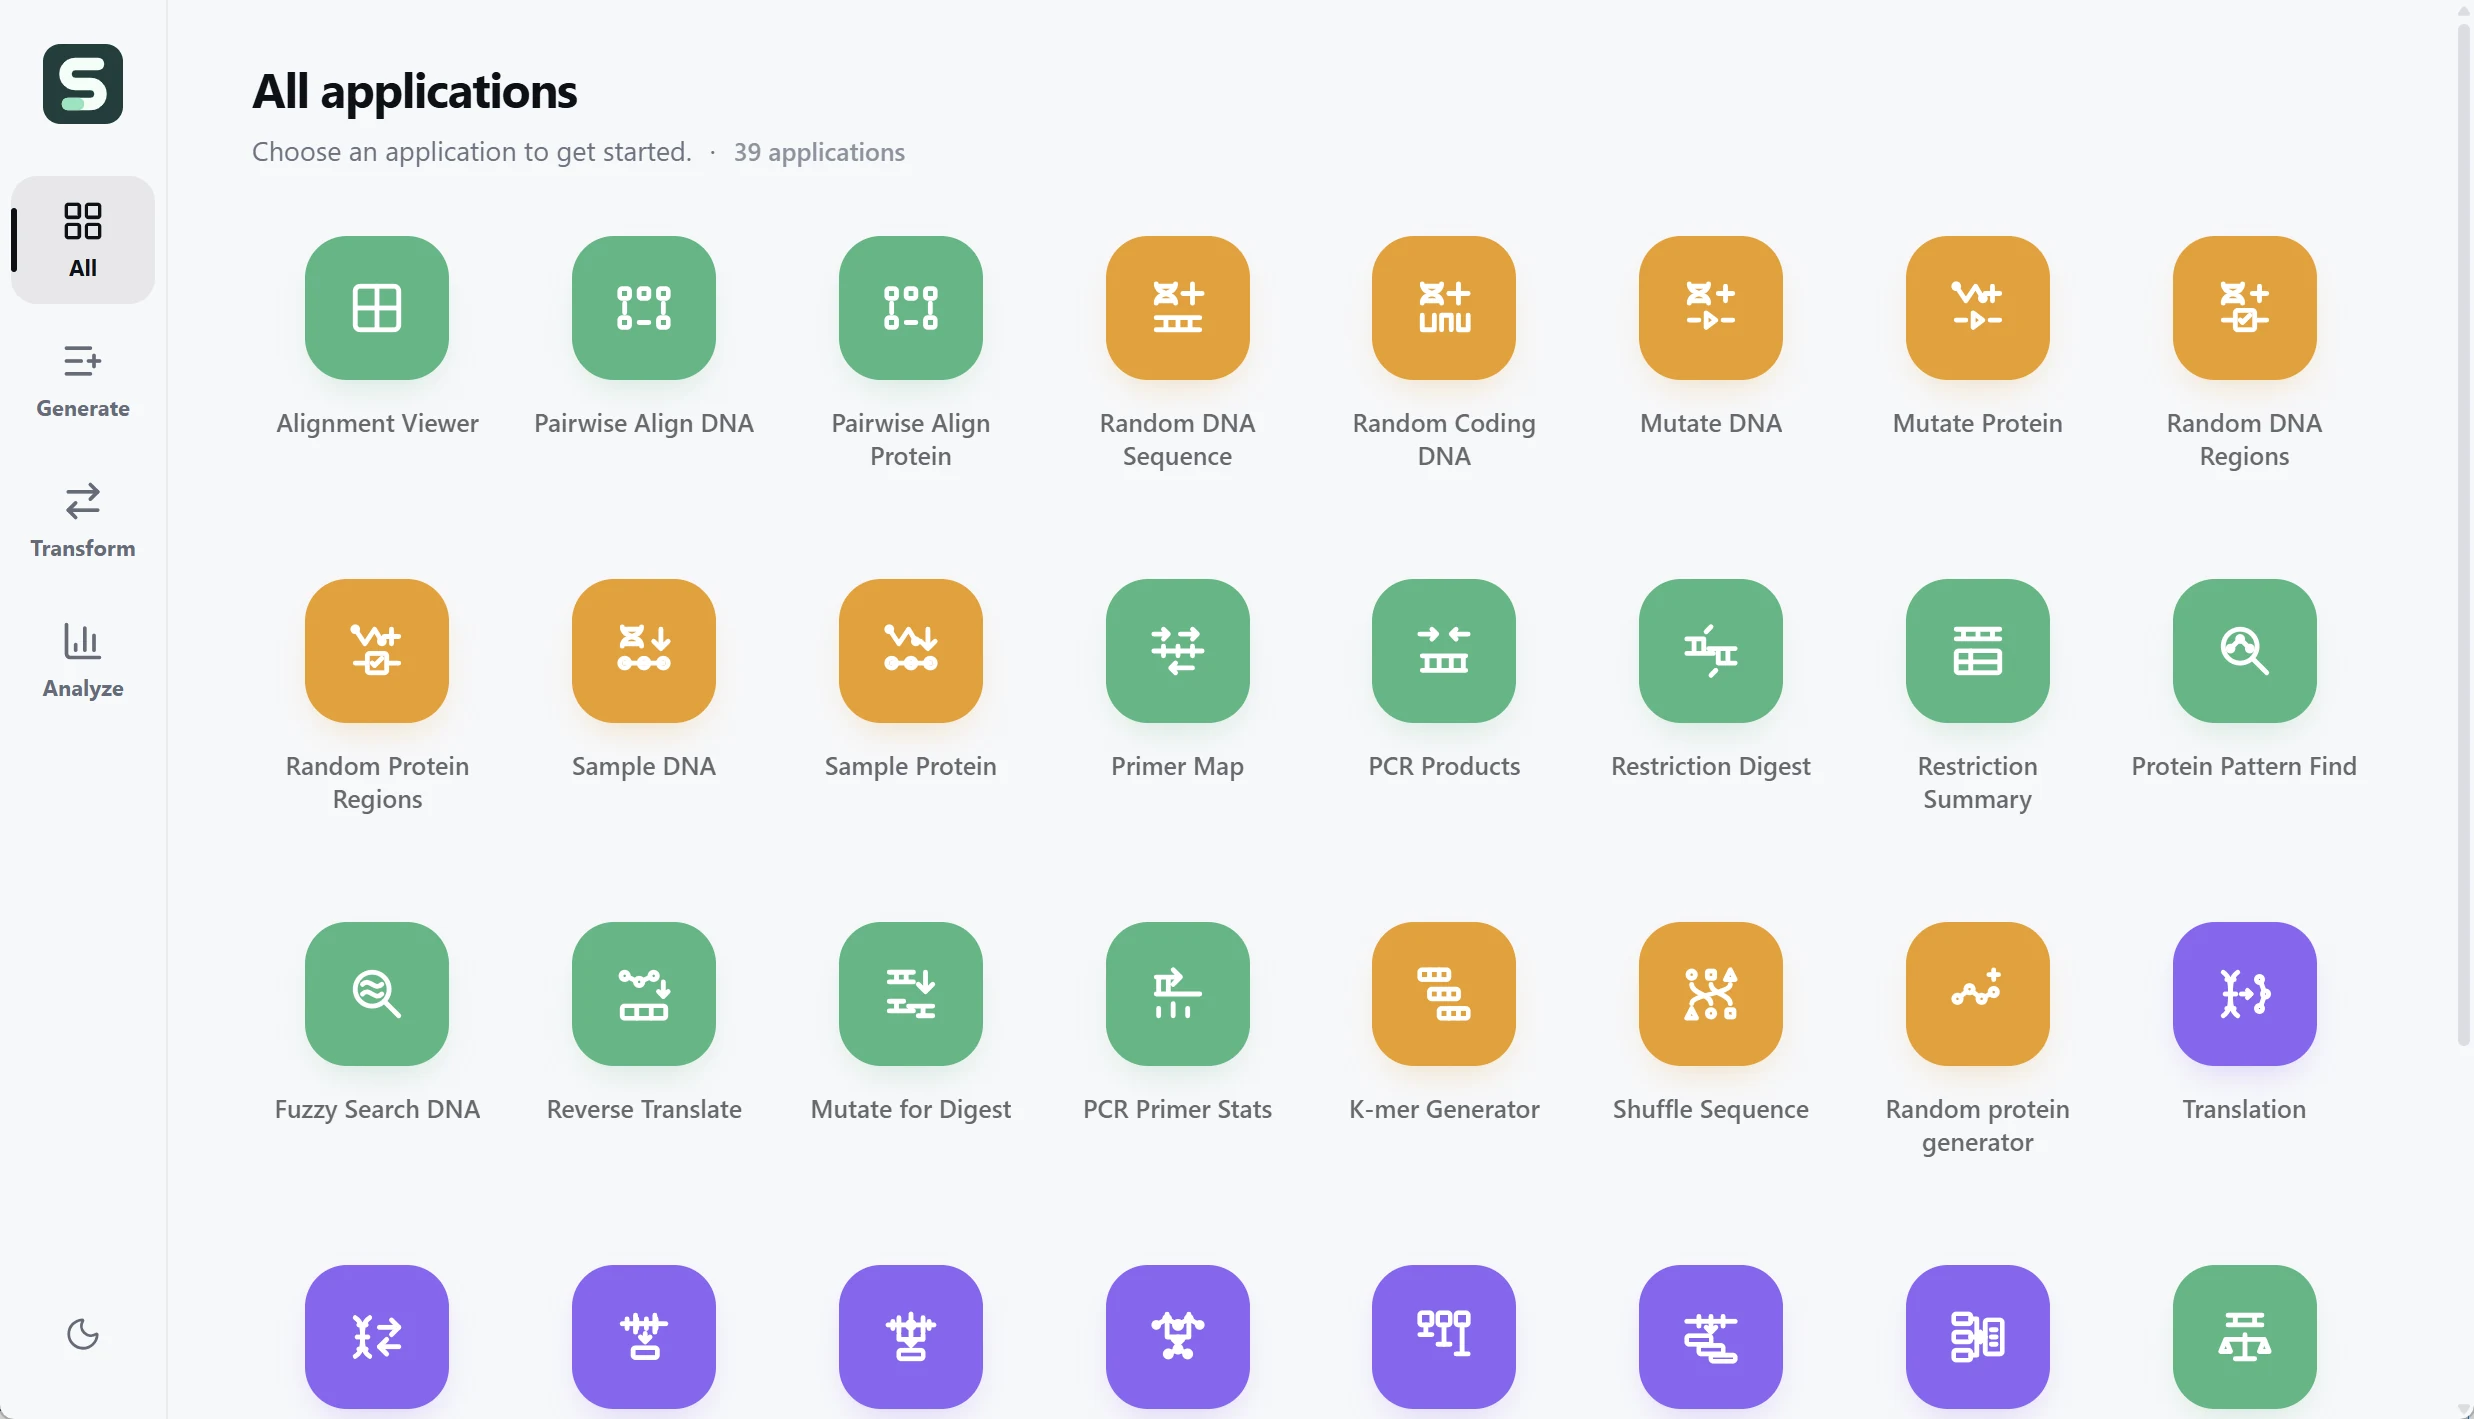Viewport: 2474px width, 1419px height.
Task: Click the Sample DNA label text
Action: (644, 767)
